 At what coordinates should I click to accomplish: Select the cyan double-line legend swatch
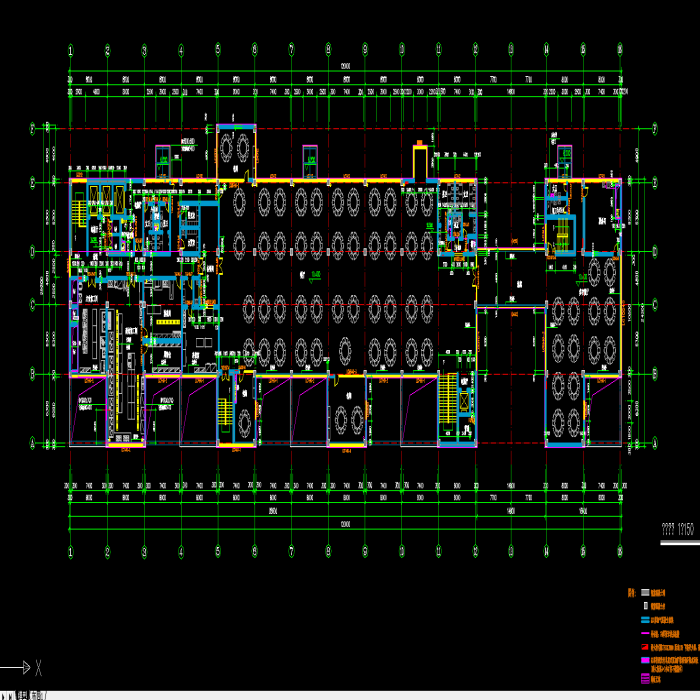(645, 620)
